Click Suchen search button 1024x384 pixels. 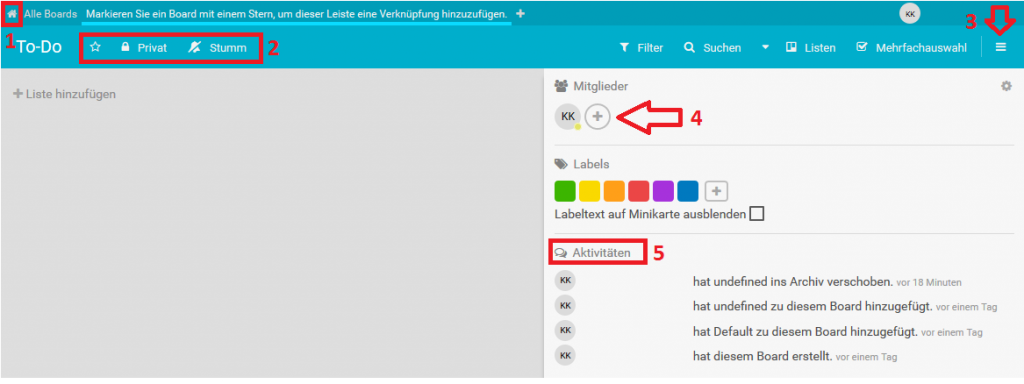(x=712, y=48)
